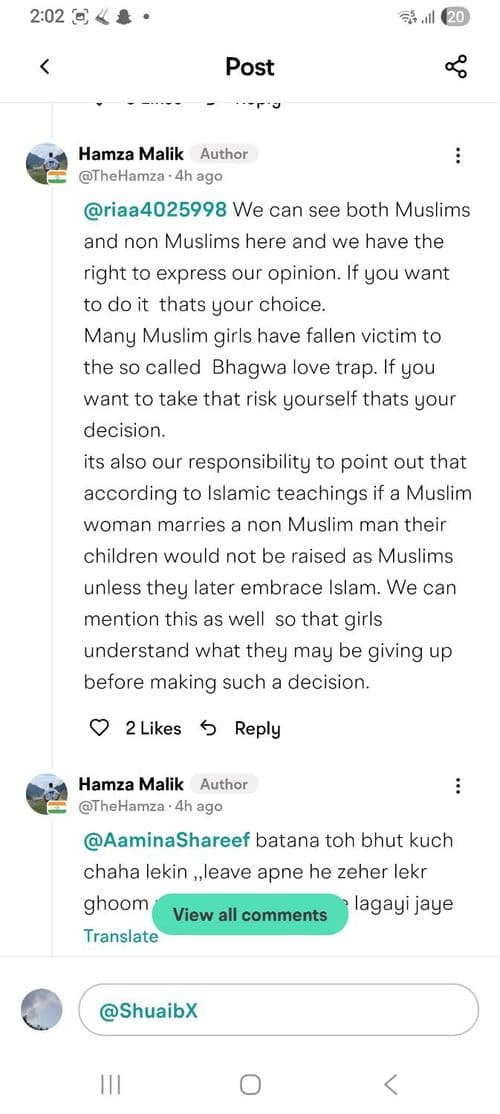Tap the Android home button

click(x=250, y=1084)
